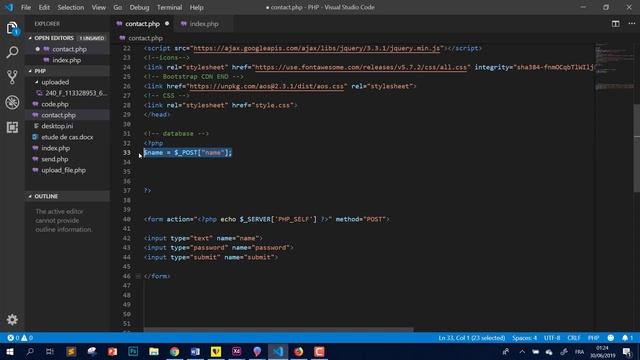Open the Selection menu

click(x=71, y=7)
